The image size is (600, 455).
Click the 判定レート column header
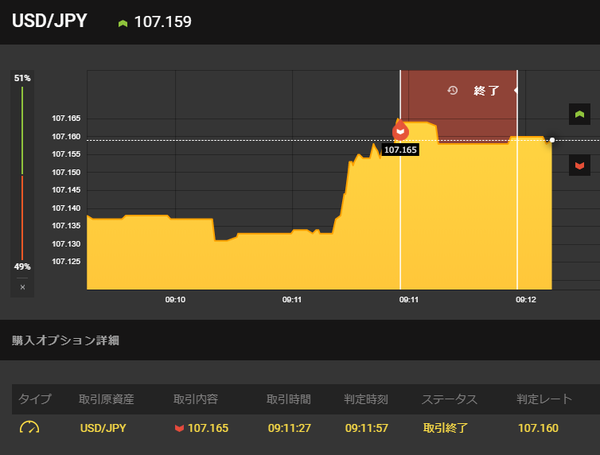(544, 399)
